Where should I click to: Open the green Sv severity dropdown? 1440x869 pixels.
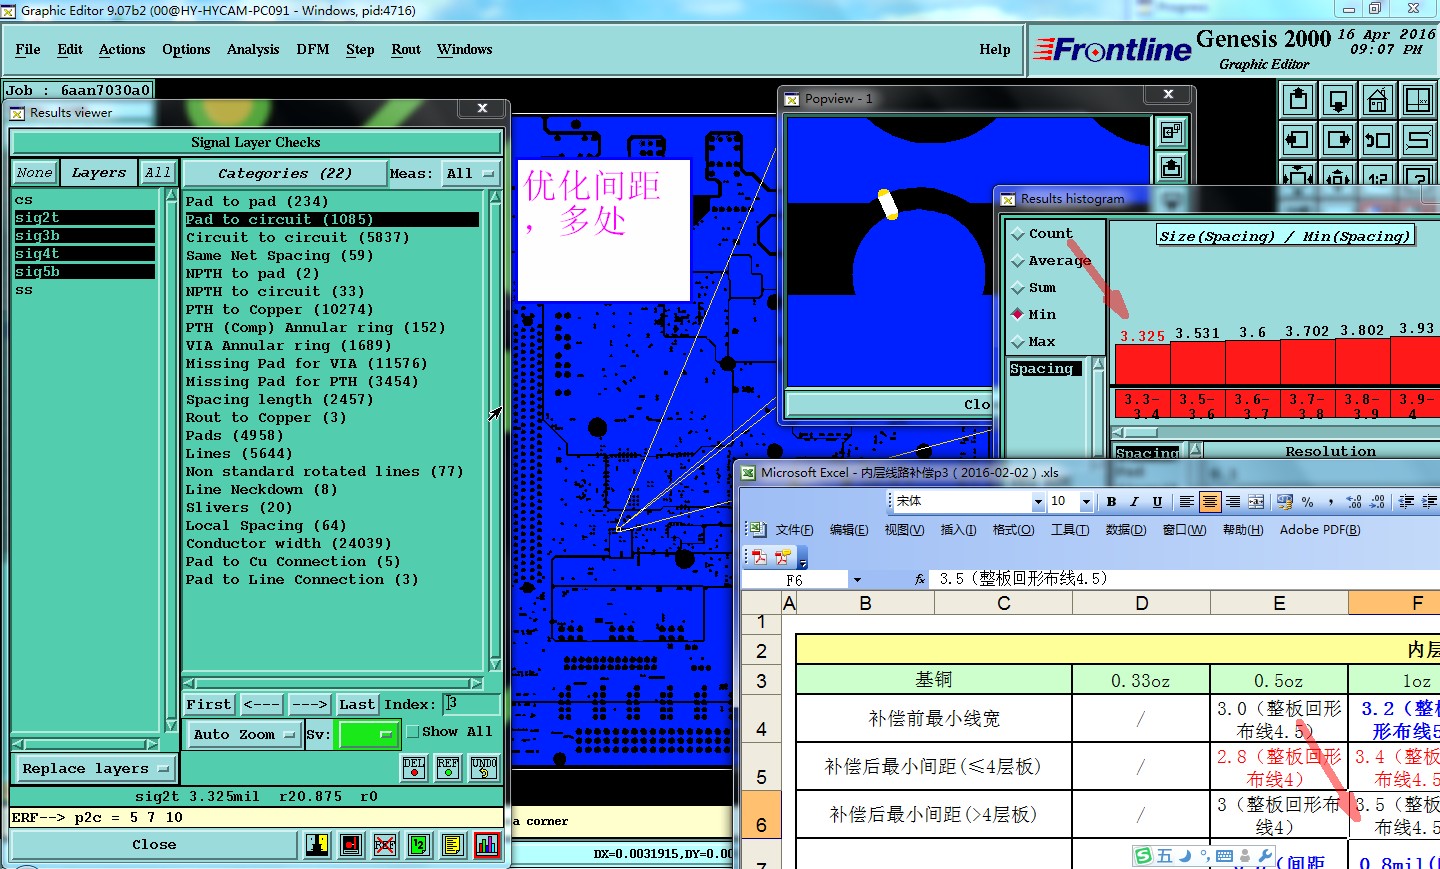click(x=369, y=735)
